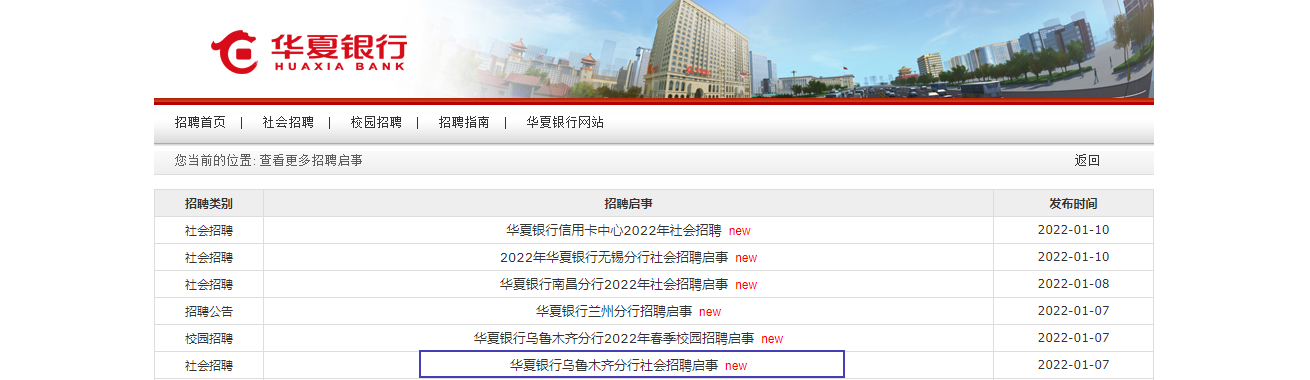Click the 招聘类别 column header

pos(209,203)
